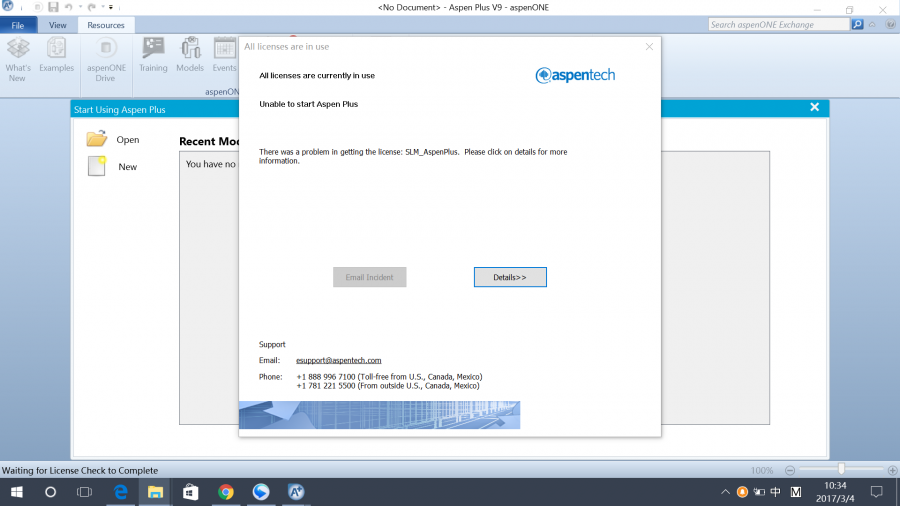Close the All licenses are in use dialog
This screenshot has width=900, height=506.
(x=649, y=46)
